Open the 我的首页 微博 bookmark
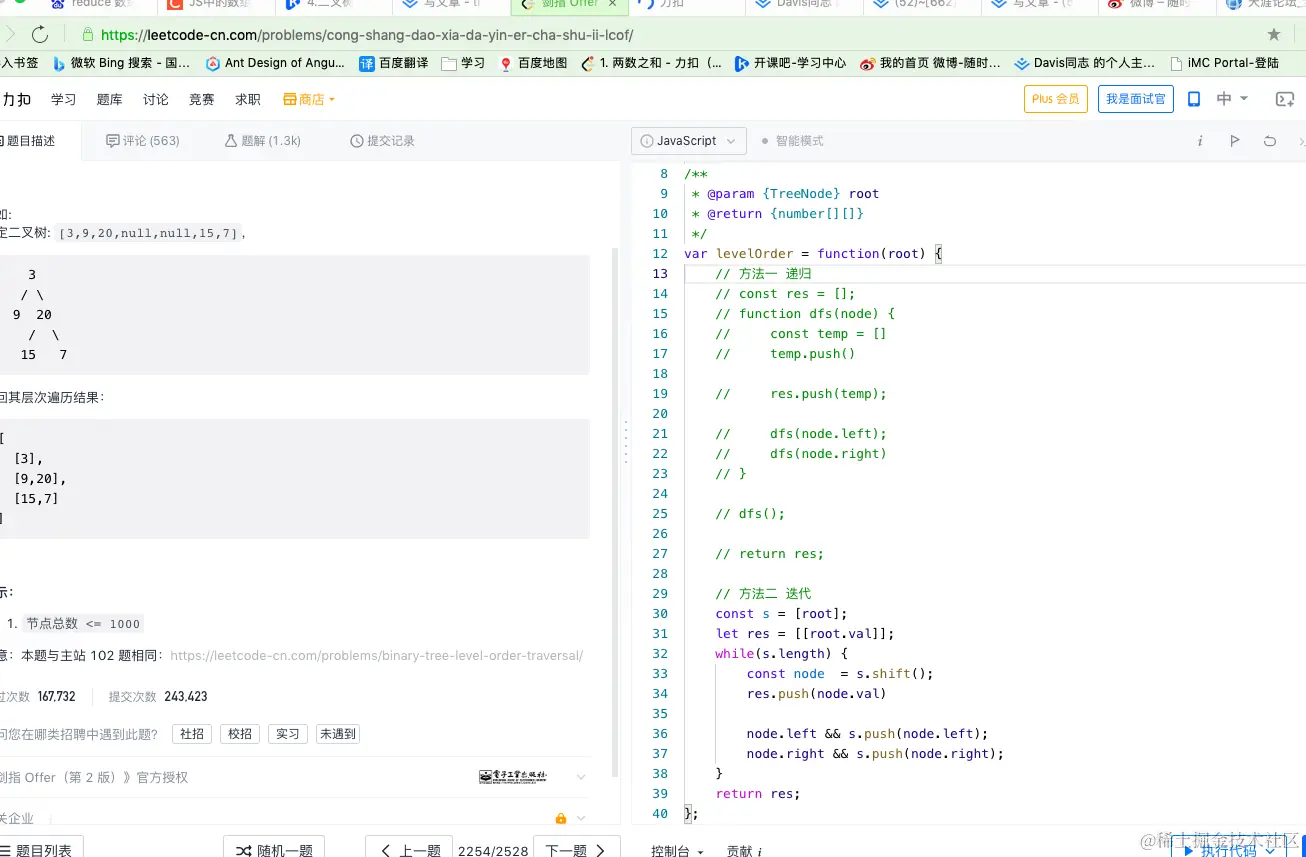Viewport: 1306px width, 857px height. (x=930, y=63)
